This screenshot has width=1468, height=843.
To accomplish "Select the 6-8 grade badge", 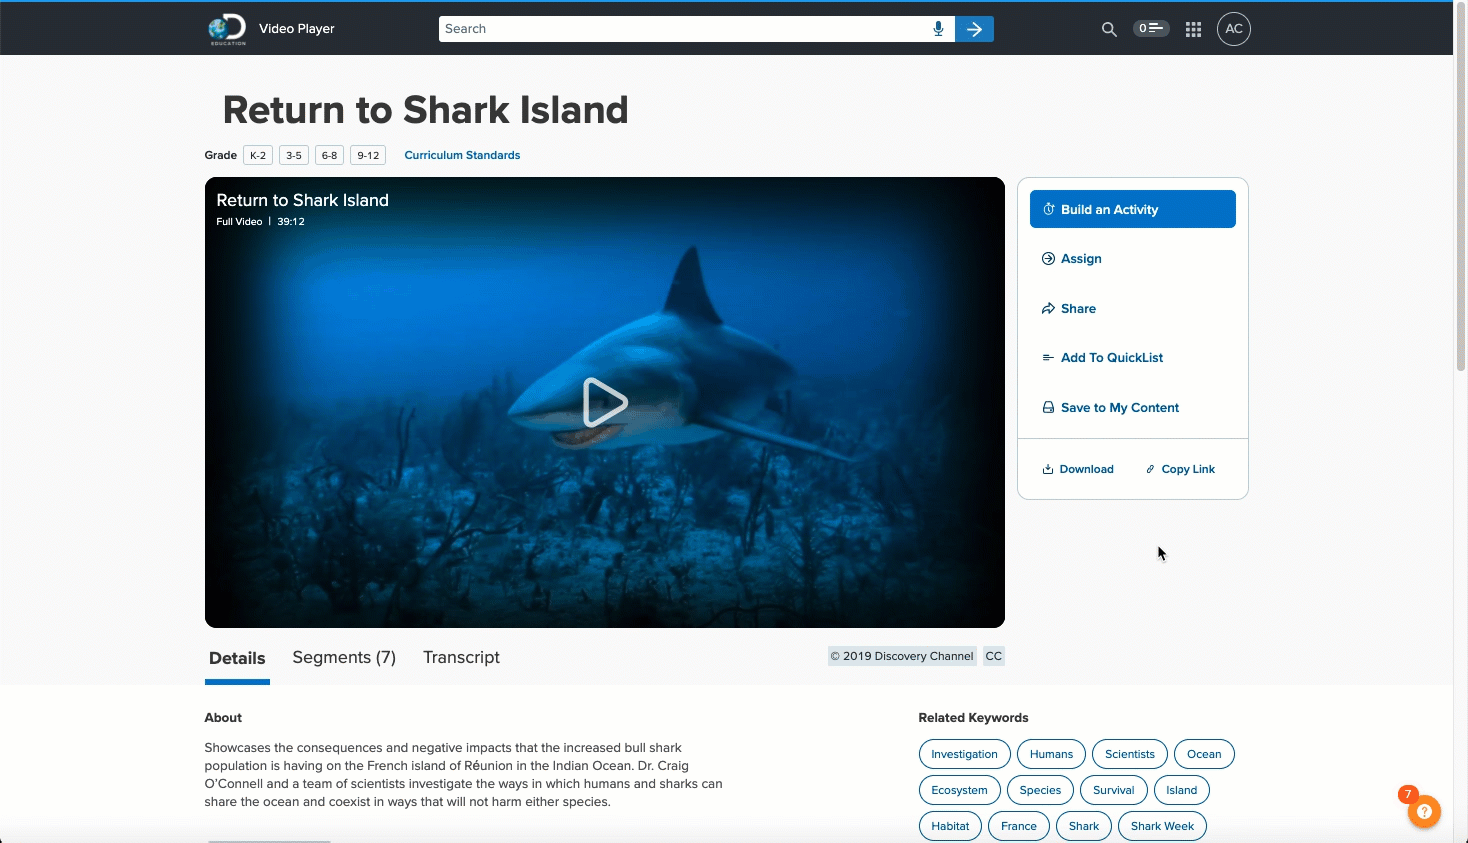I will tap(329, 155).
